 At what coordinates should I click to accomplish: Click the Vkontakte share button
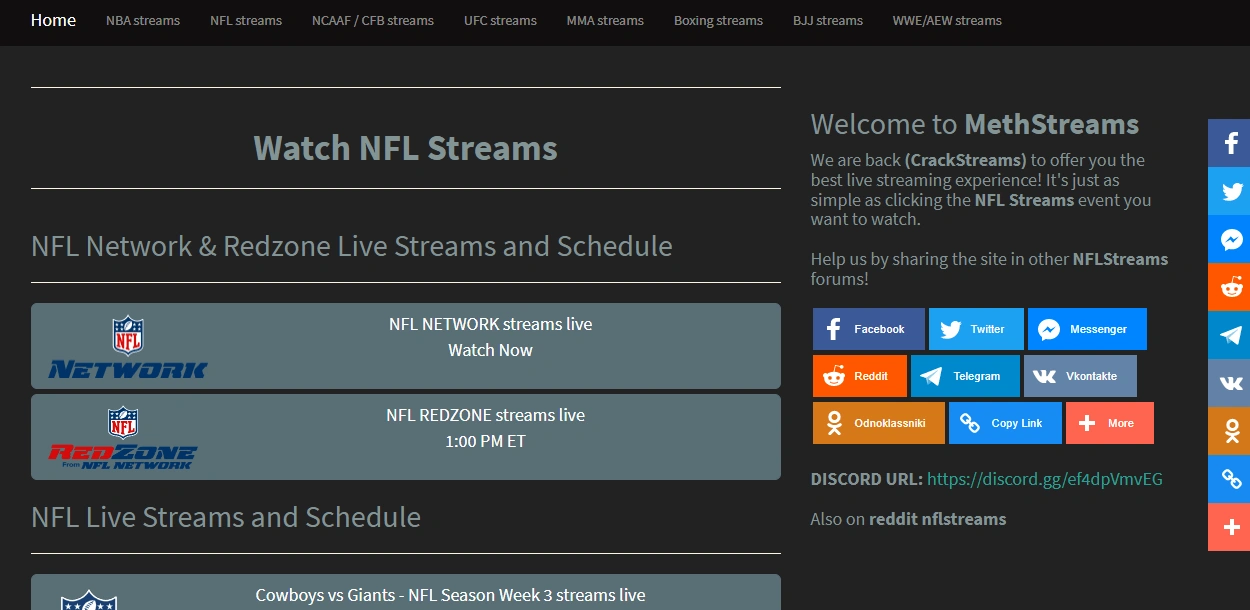tap(1080, 376)
